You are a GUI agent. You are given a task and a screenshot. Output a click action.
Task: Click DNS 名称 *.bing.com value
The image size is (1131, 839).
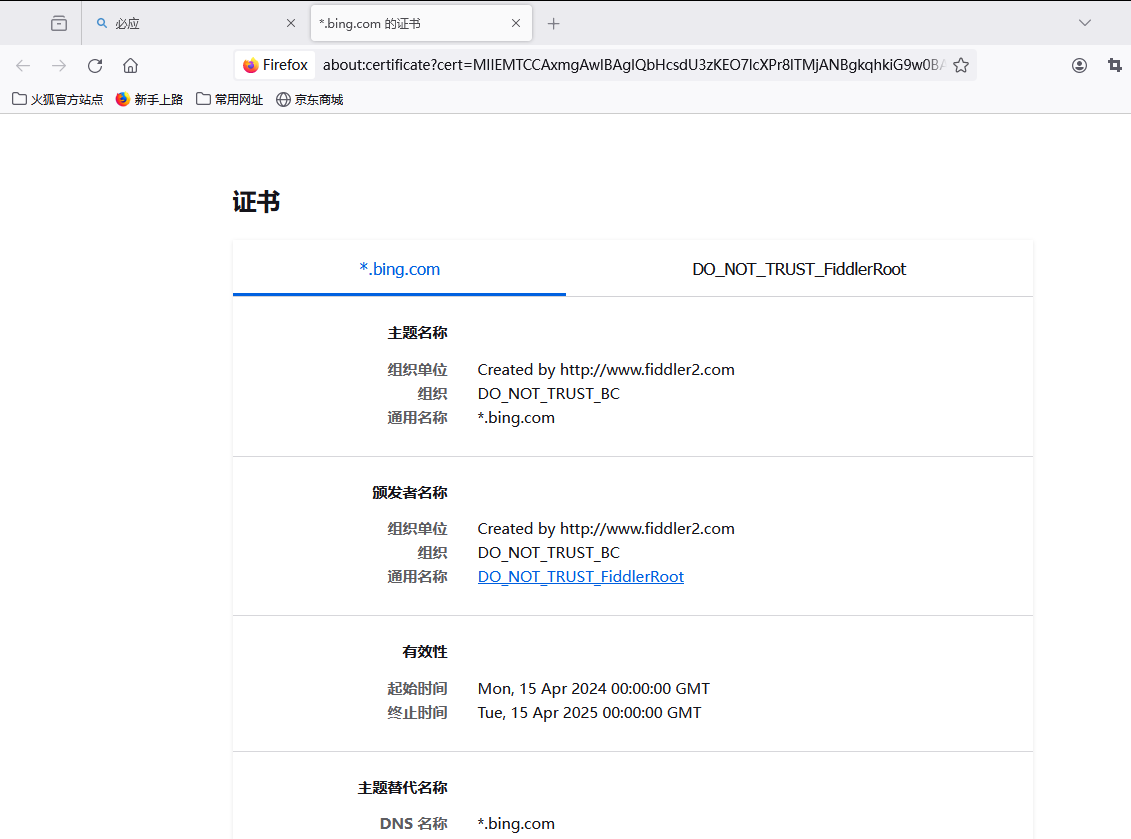(516, 823)
